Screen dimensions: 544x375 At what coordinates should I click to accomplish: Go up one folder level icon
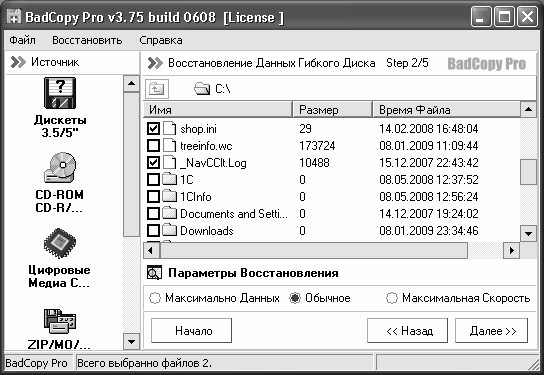coord(157,89)
